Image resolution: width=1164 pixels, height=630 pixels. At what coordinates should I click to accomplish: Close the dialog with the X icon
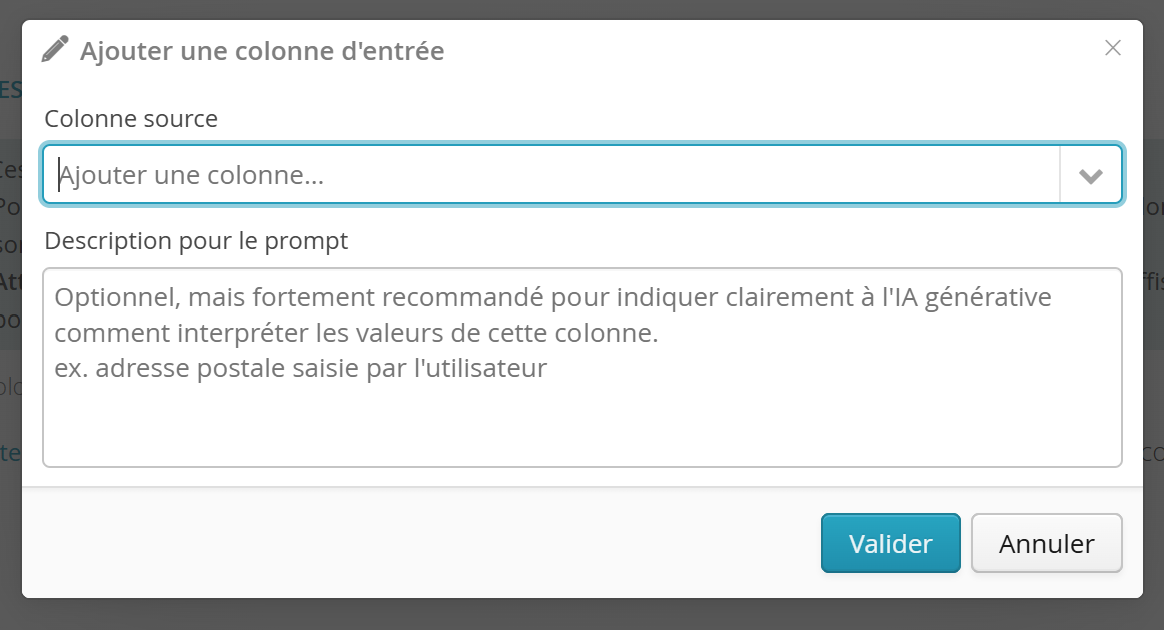point(1112,48)
